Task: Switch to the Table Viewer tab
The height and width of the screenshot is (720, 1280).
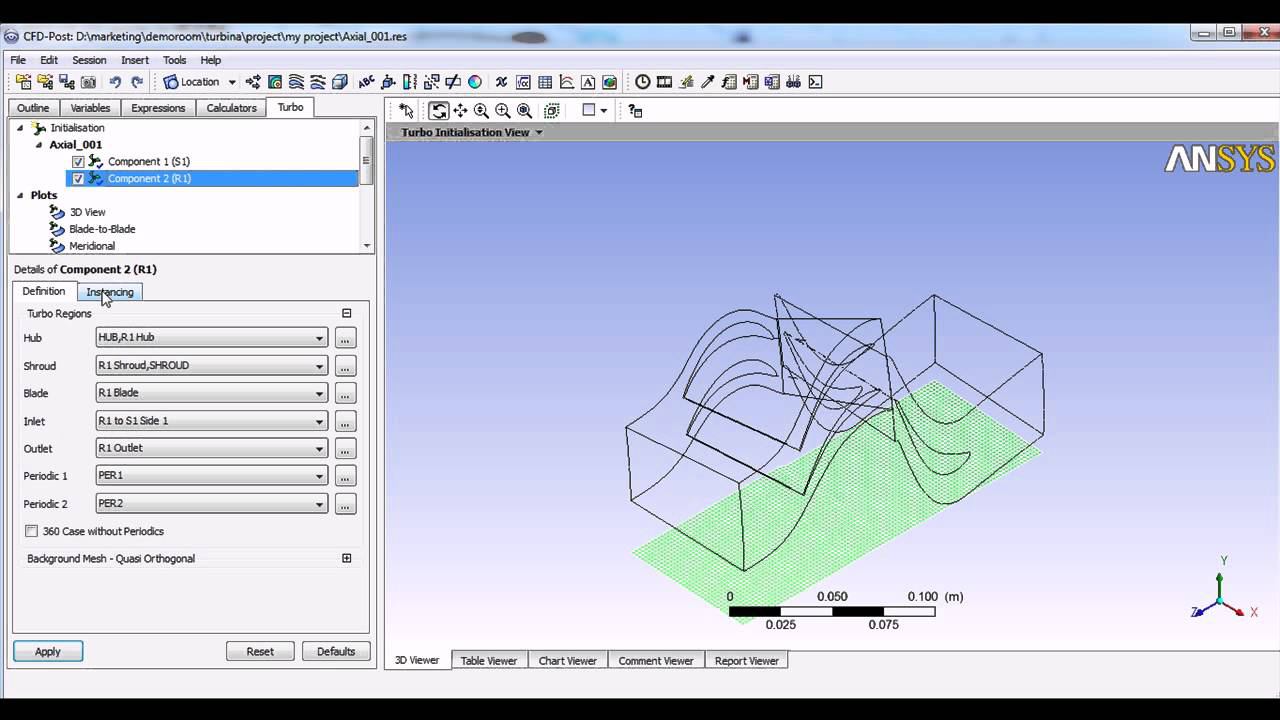Action: [x=489, y=661]
